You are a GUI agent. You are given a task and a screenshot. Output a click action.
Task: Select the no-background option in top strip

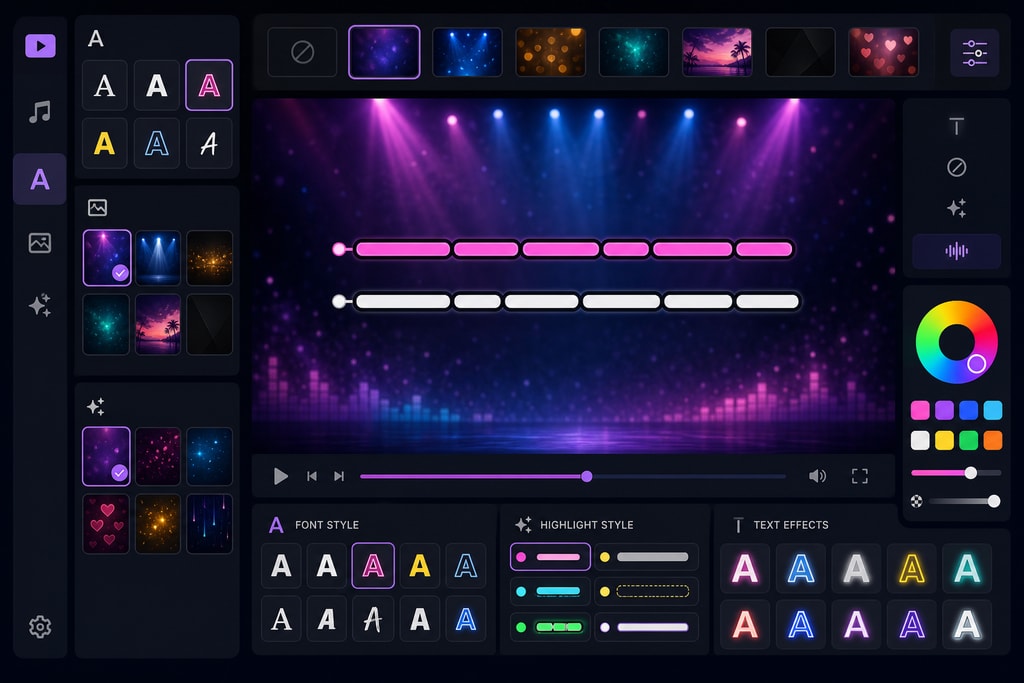pos(302,52)
